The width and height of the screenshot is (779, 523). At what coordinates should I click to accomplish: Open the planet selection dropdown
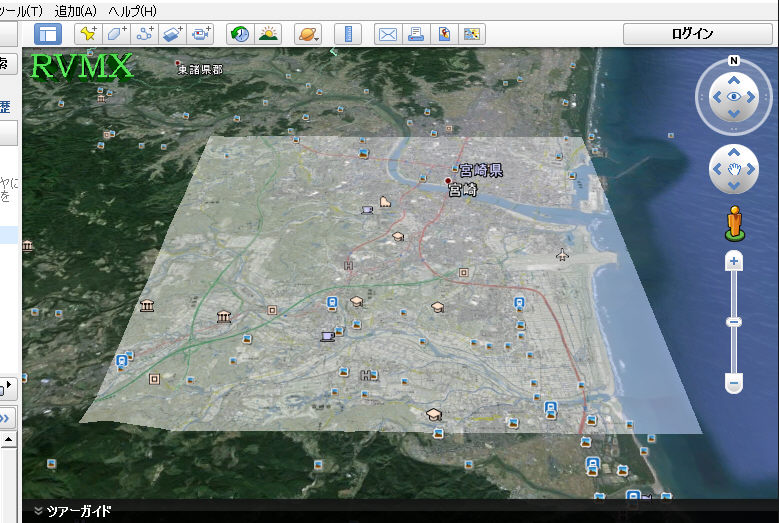click(x=308, y=34)
